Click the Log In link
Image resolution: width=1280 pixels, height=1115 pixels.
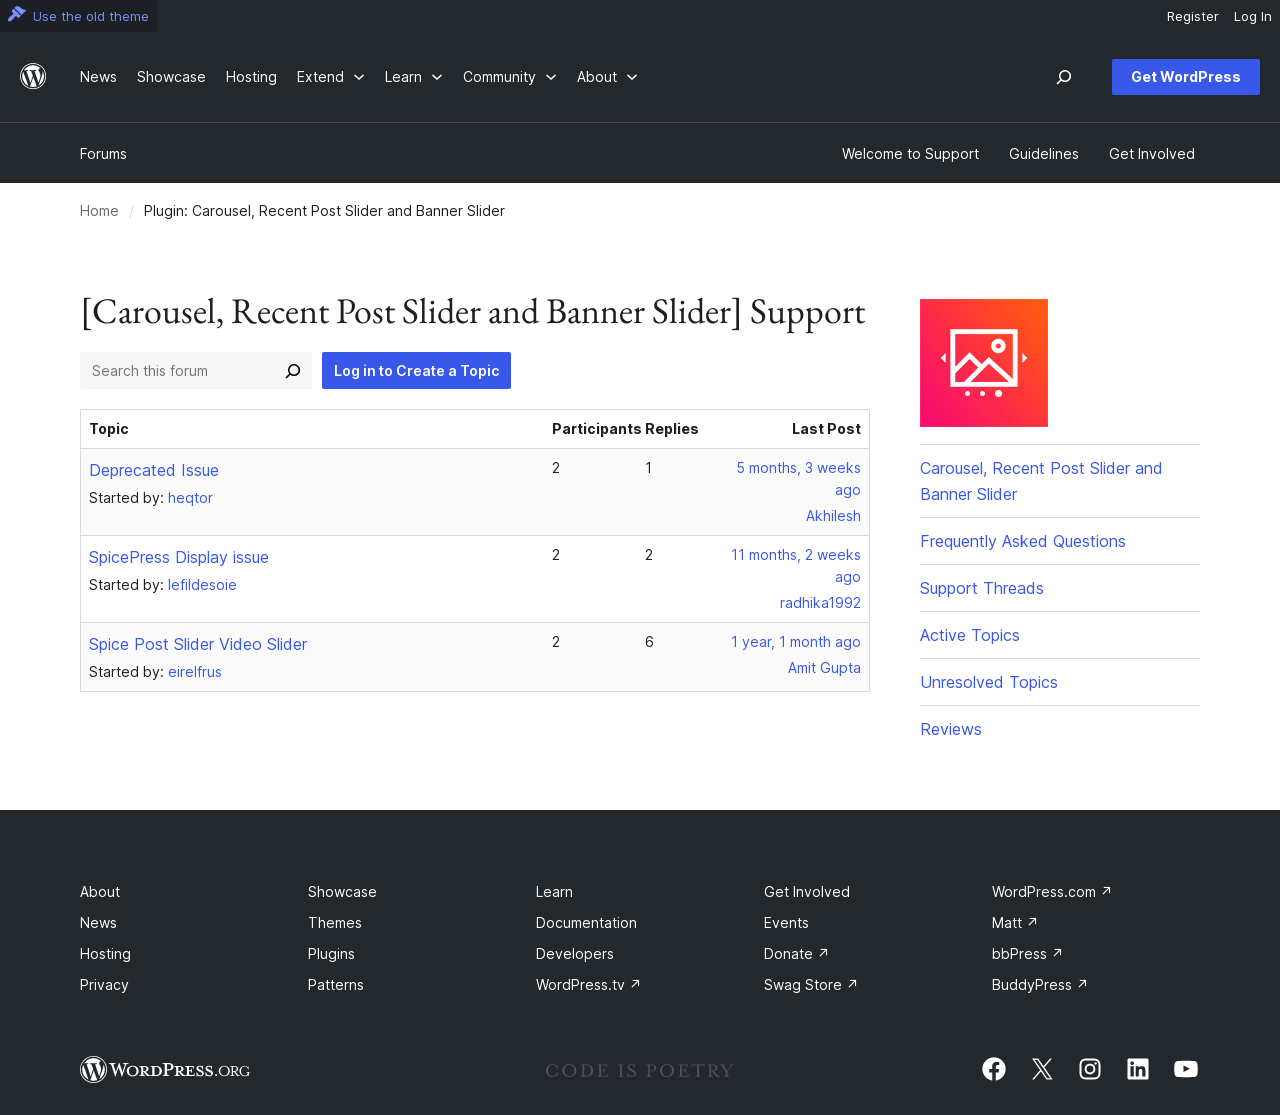click(x=1252, y=16)
